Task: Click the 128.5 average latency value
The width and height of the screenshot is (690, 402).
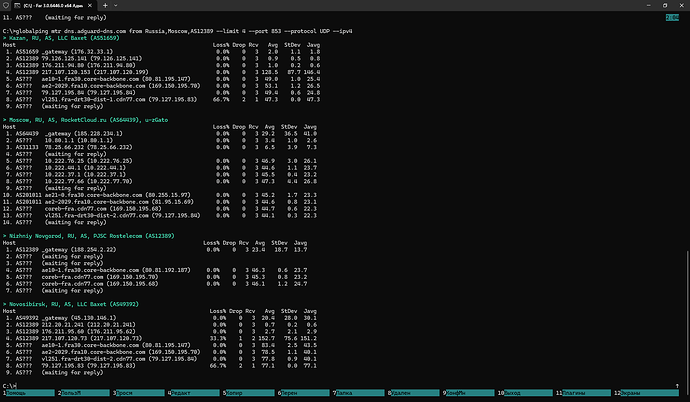Action: (x=270, y=72)
